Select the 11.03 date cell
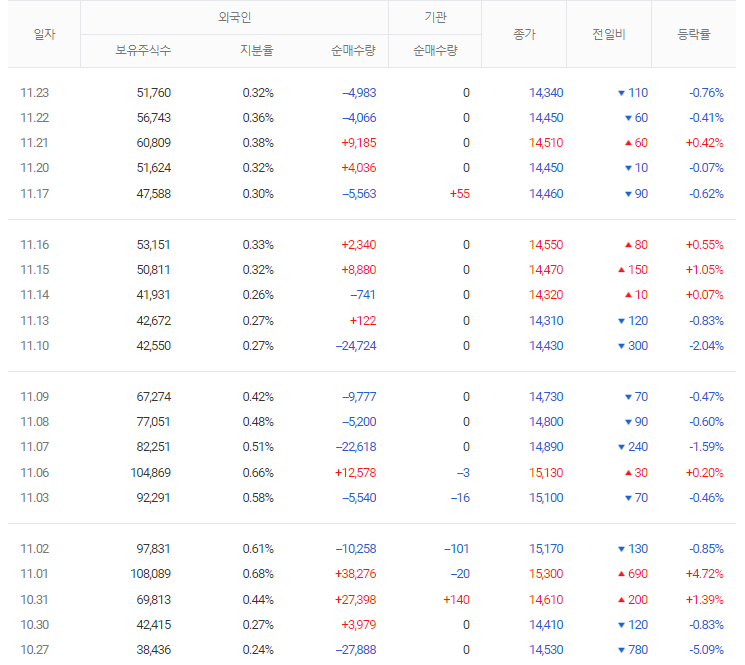 click(x=35, y=498)
